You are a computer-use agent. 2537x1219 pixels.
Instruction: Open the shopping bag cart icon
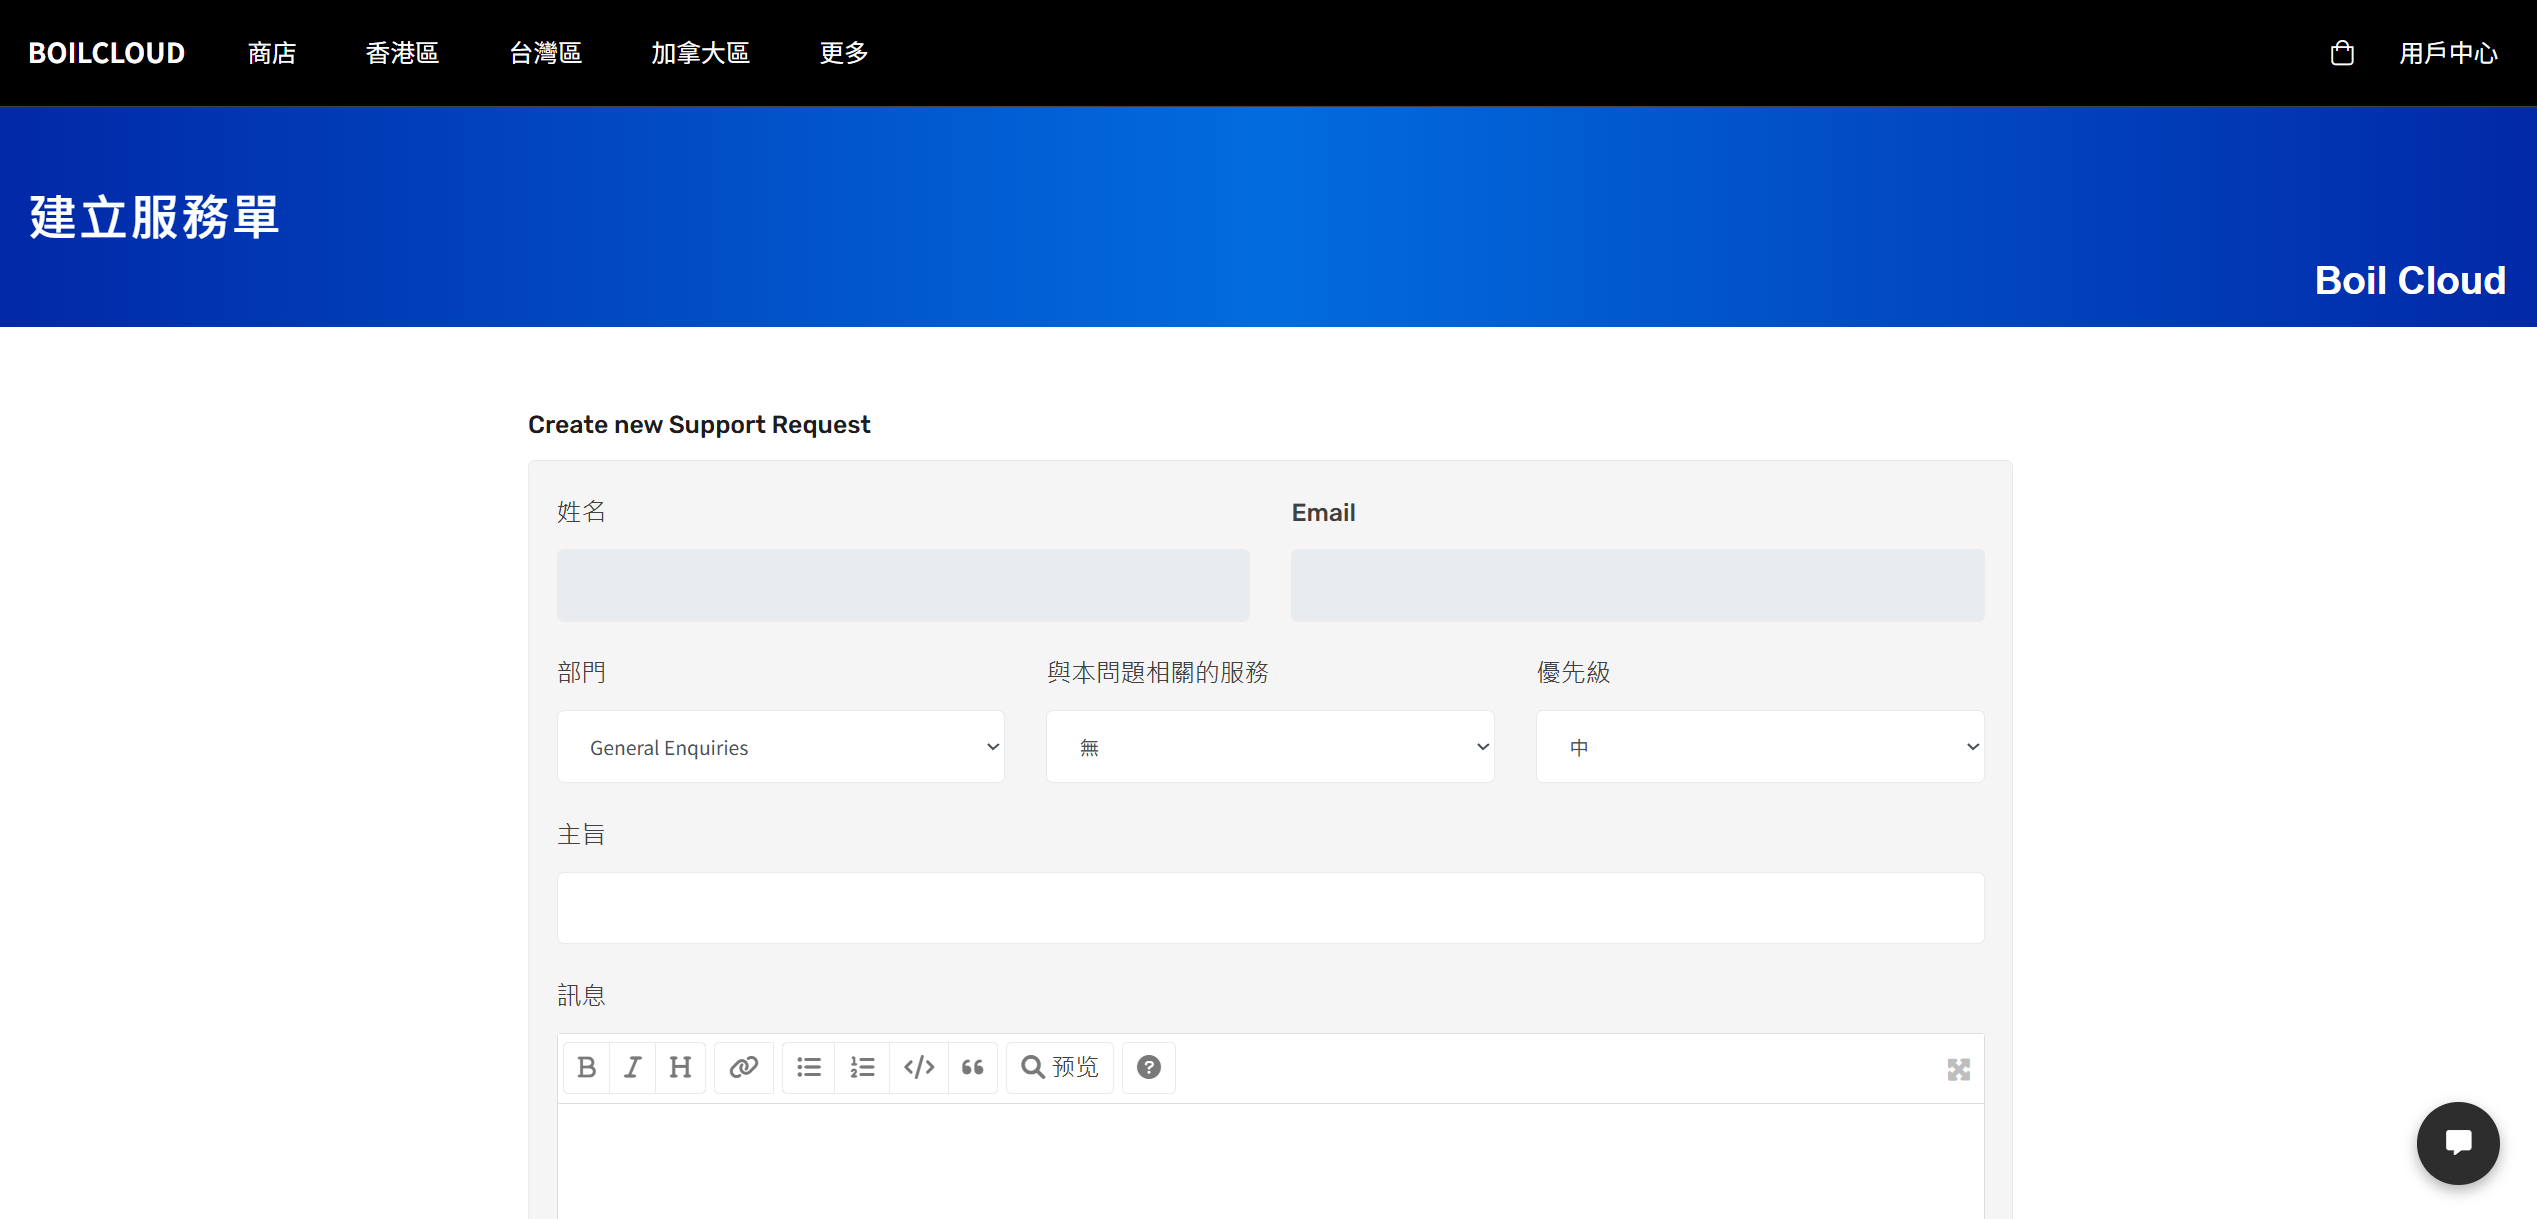2342,53
